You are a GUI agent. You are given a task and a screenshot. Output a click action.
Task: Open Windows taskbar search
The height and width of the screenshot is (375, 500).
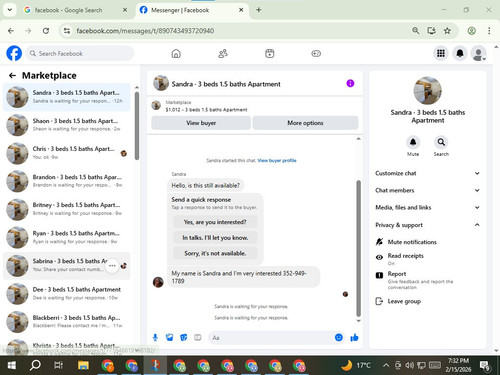tap(35, 365)
